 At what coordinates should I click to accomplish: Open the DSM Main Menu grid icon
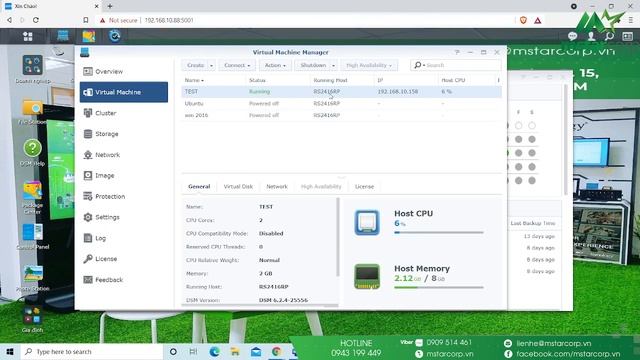[28, 36]
